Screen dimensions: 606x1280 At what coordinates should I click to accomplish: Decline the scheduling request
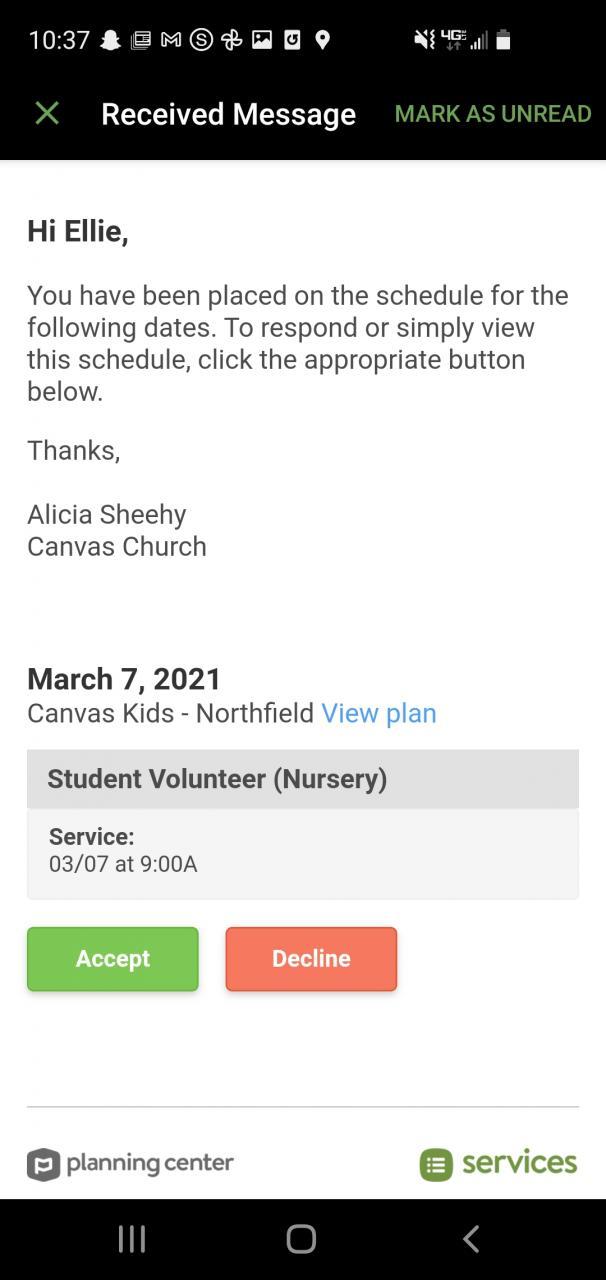click(311, 959)
